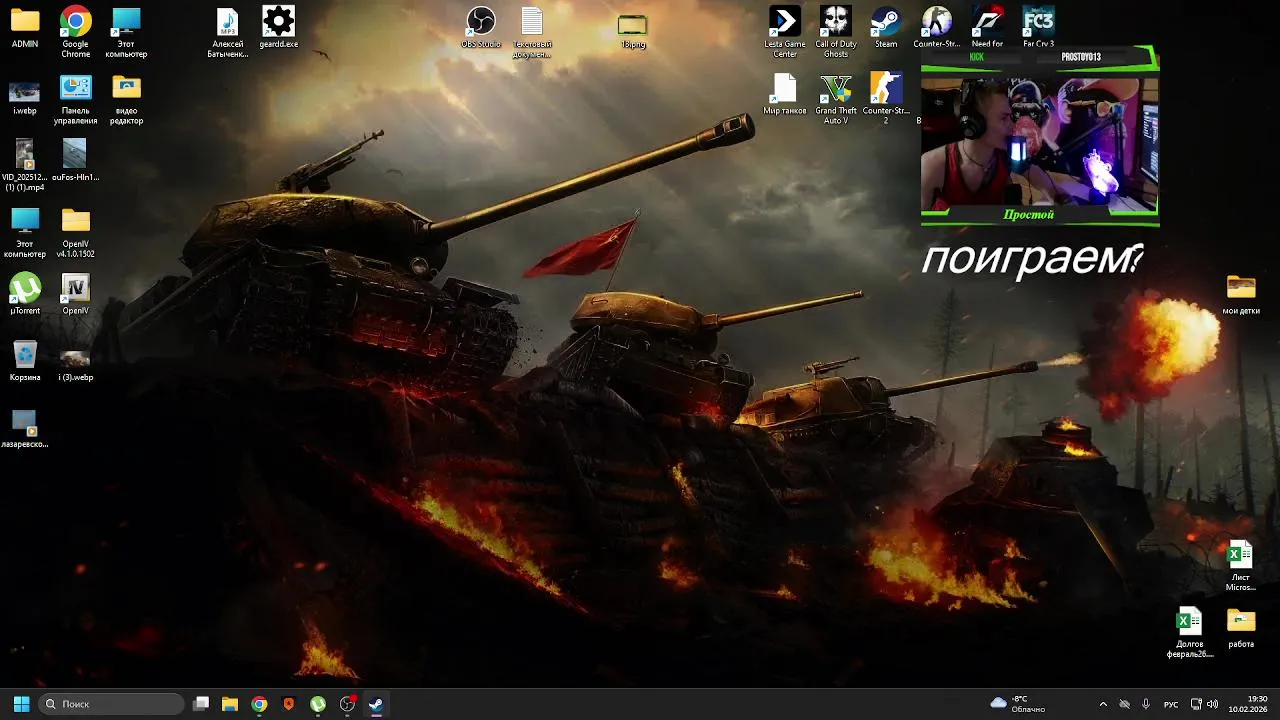Select Call of Duty Ghosts shortcut
The image size is (1280, 720).
click(836, 31)
